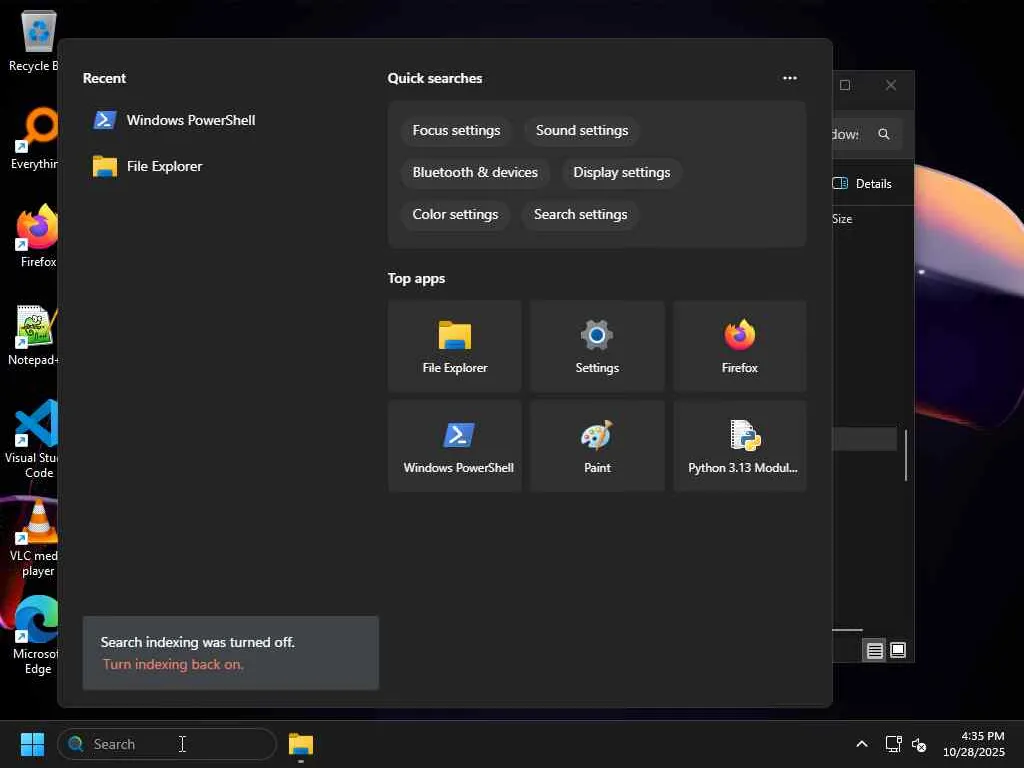
Task: Launch File Explorer in Top apps
Action: pos(455,346)
